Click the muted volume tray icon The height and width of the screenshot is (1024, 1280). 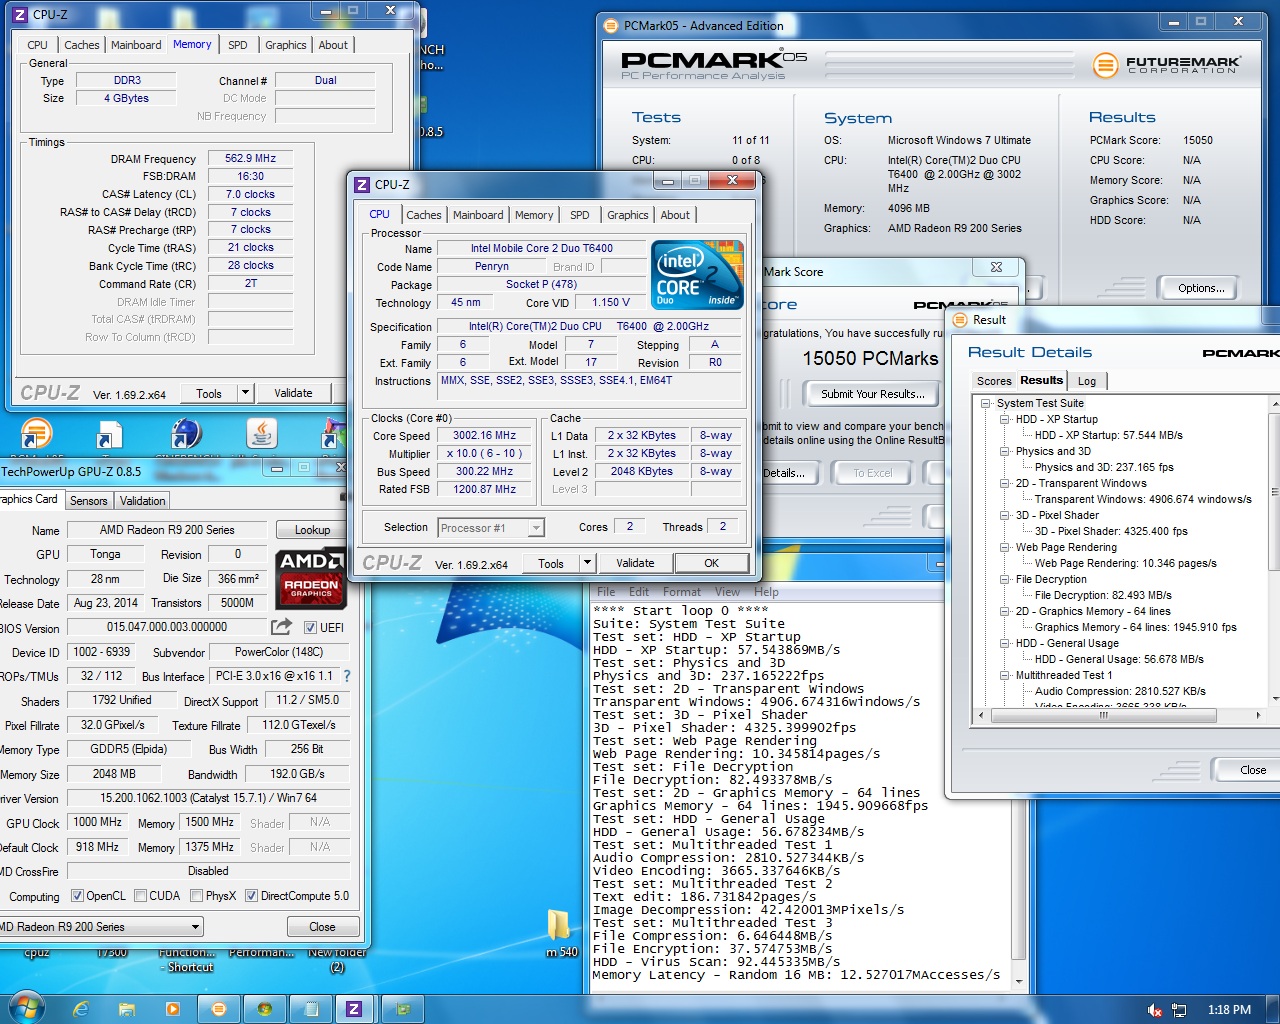click(x=1155, y=1010)
